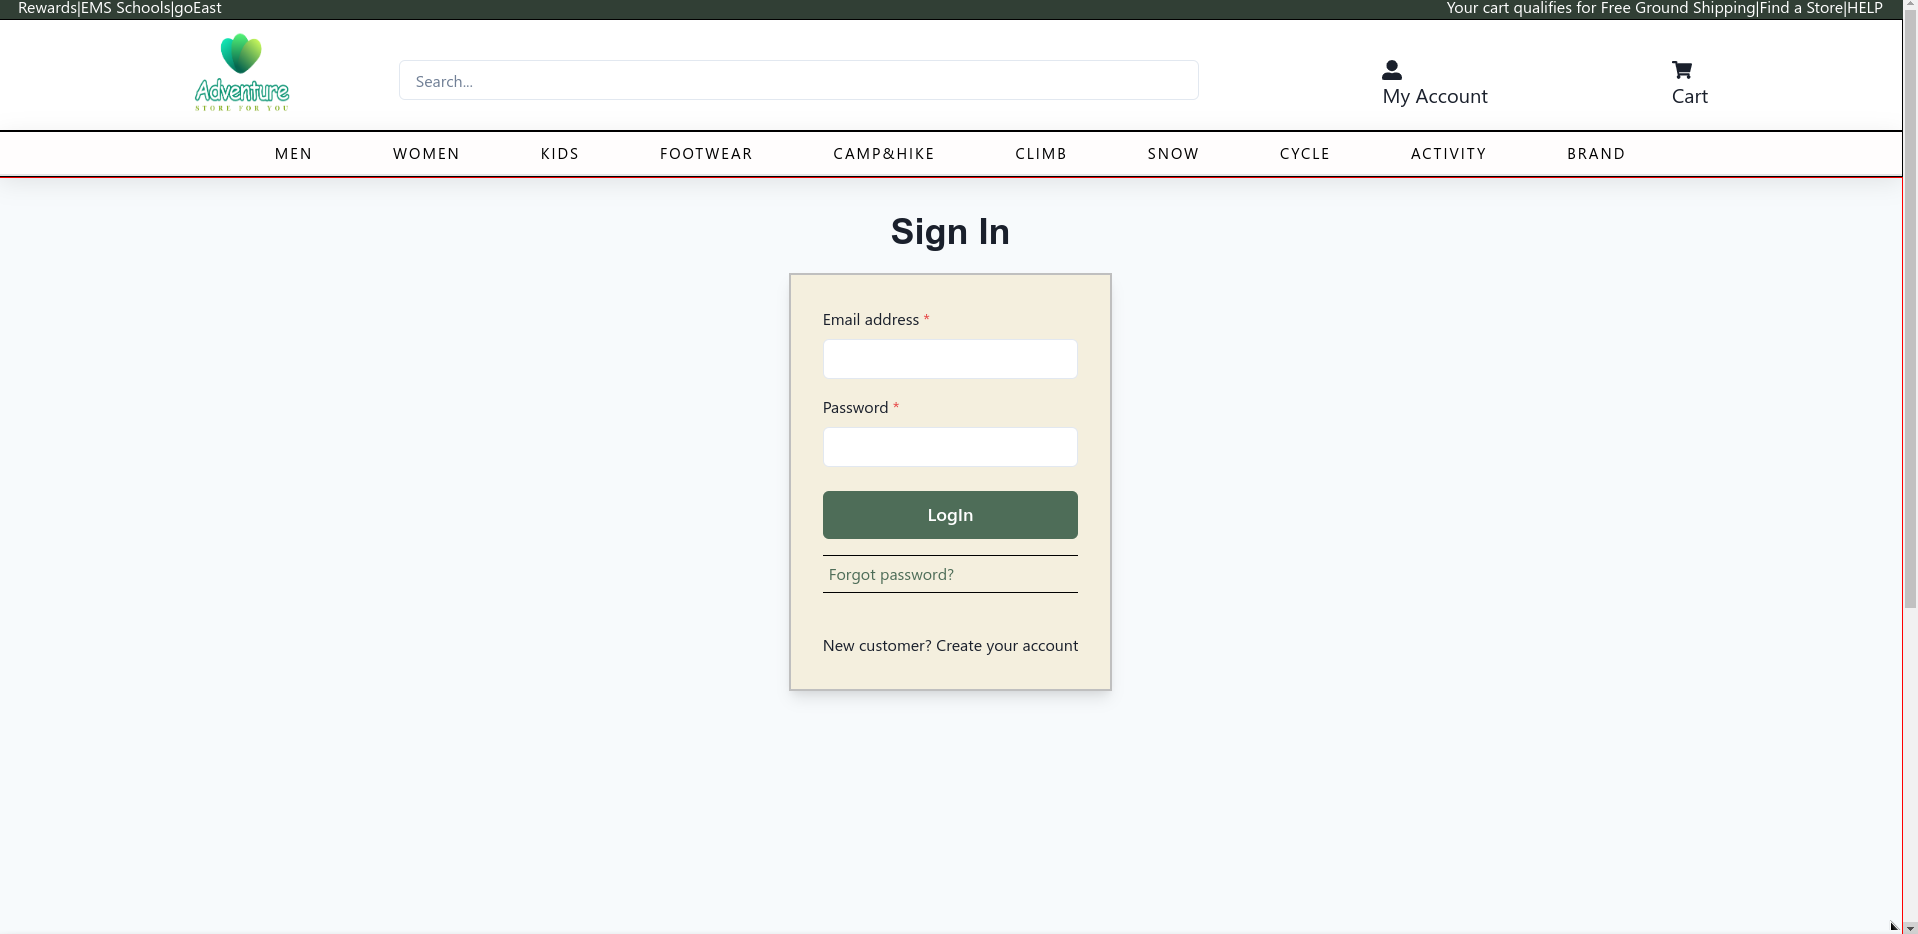Focus the Search input field
Viewport: 1918px width, 934px height.
pos(798,80)
